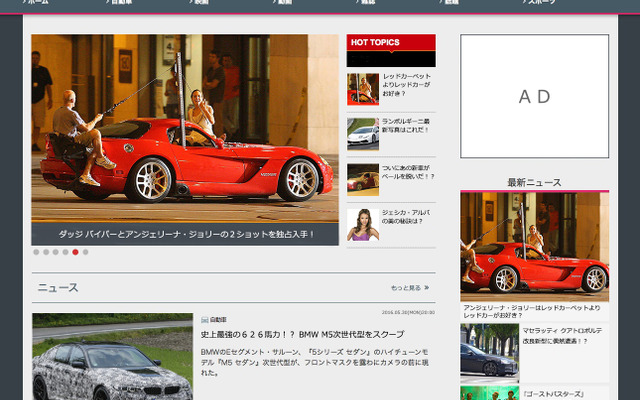Select the third carousel dot indicator
Image resolution: width=640 pixels, height=400 pixels.
click(x=56, y=252)
